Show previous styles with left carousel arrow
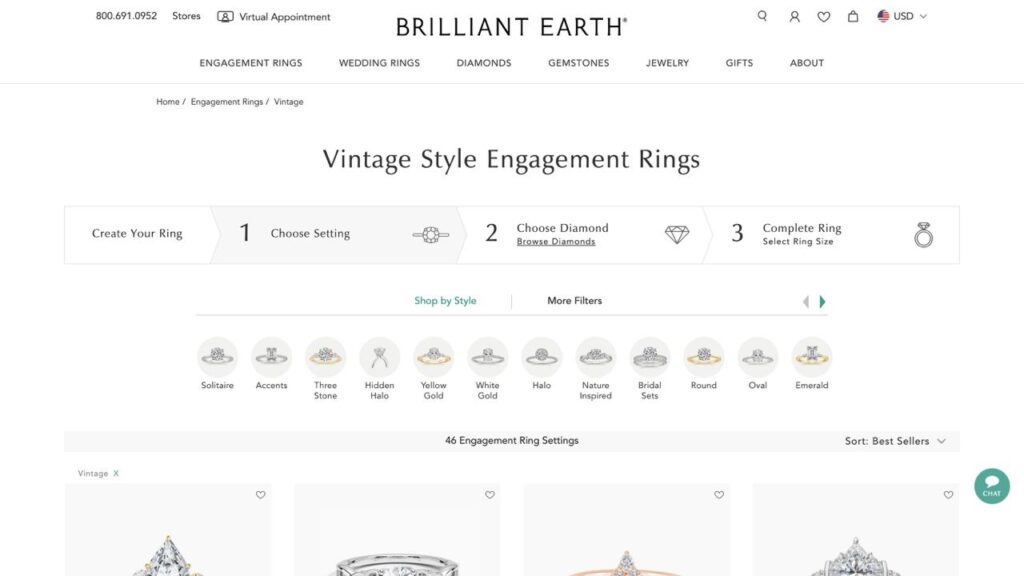The image size is (1024, 576). [x=806, y=301]
